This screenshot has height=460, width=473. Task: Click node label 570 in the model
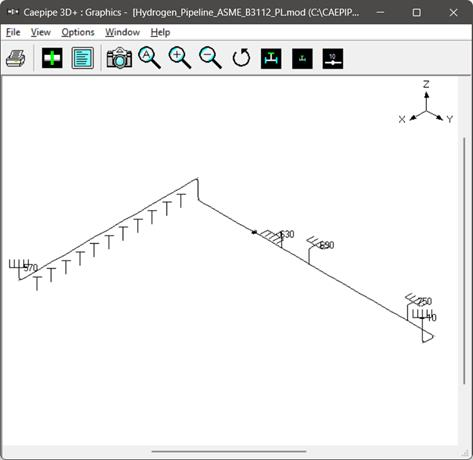click(31, 268)
